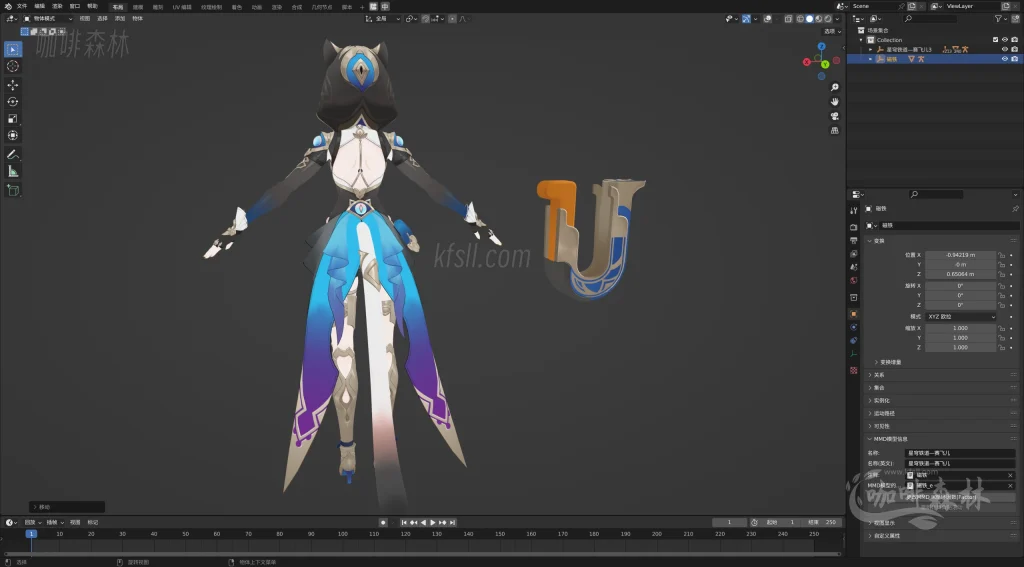Image resolution: width=1024 pixels, height=567 pixels.
Task: Open the 文件 File menu
Action: point(22,6)
